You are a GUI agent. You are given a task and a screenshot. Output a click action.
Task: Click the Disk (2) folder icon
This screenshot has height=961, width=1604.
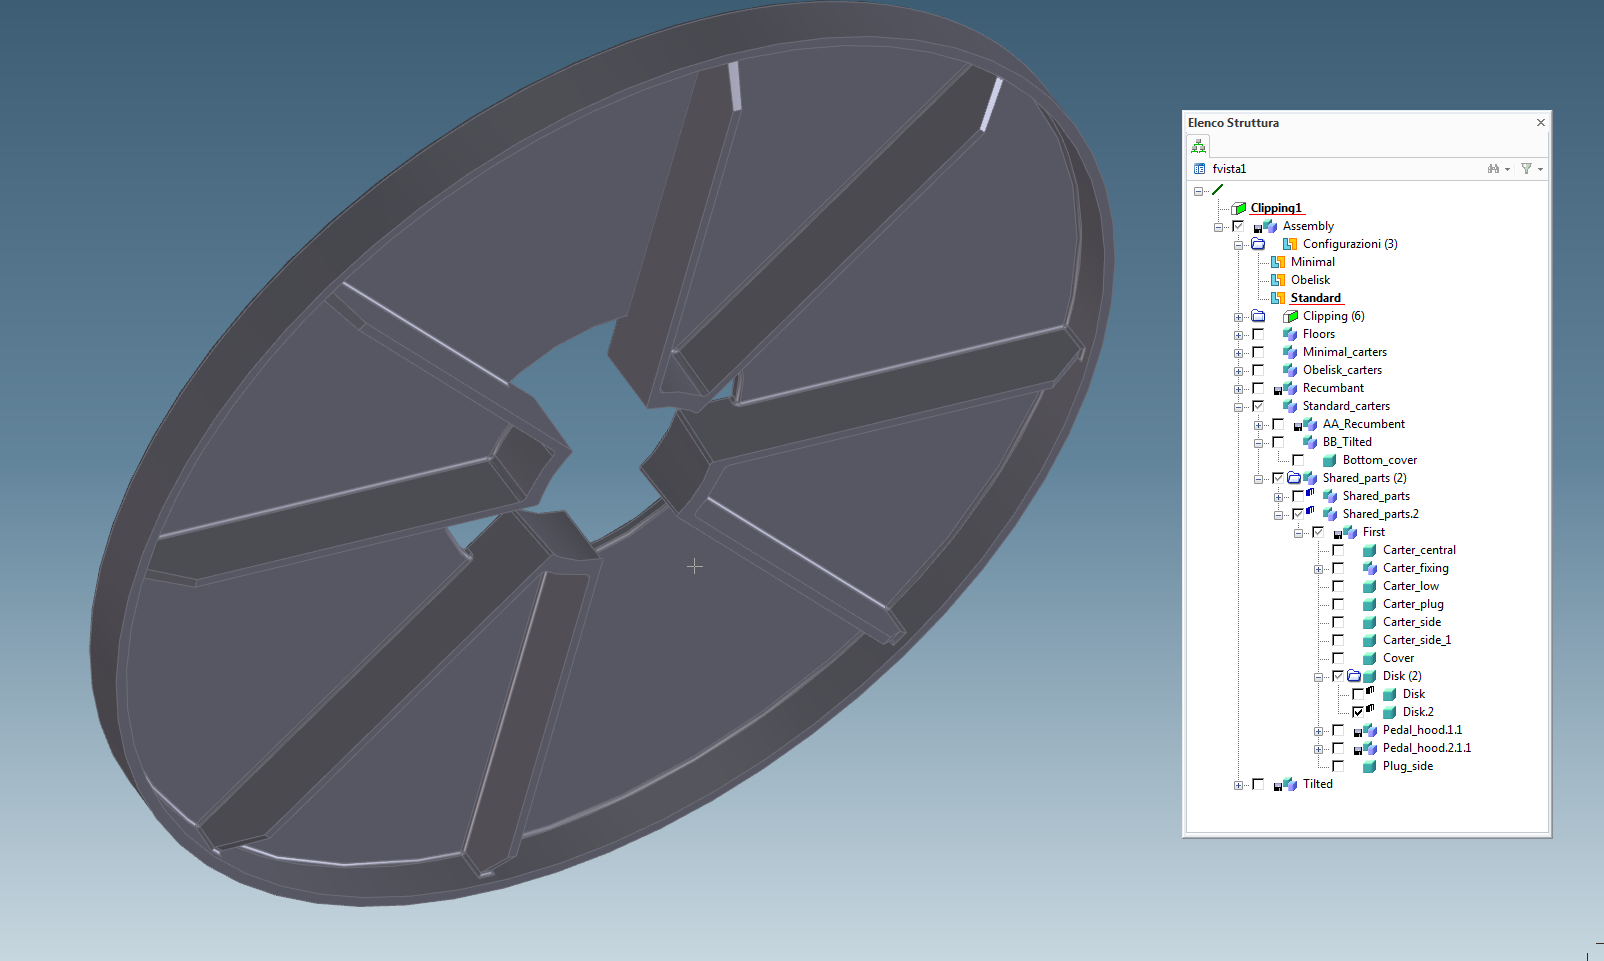[x=1354, y=676]
